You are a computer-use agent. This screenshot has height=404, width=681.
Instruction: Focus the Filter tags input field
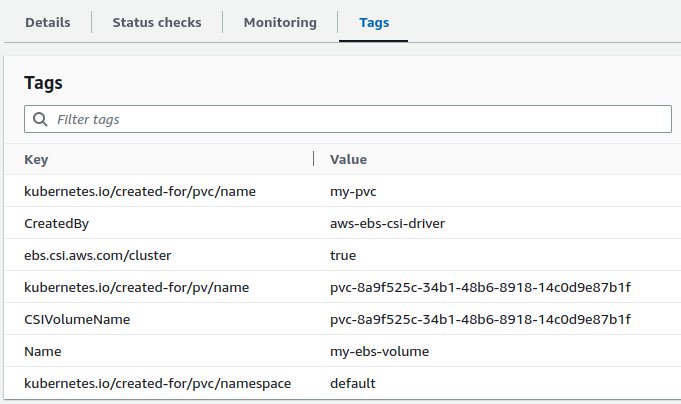[x=360, y=119]
